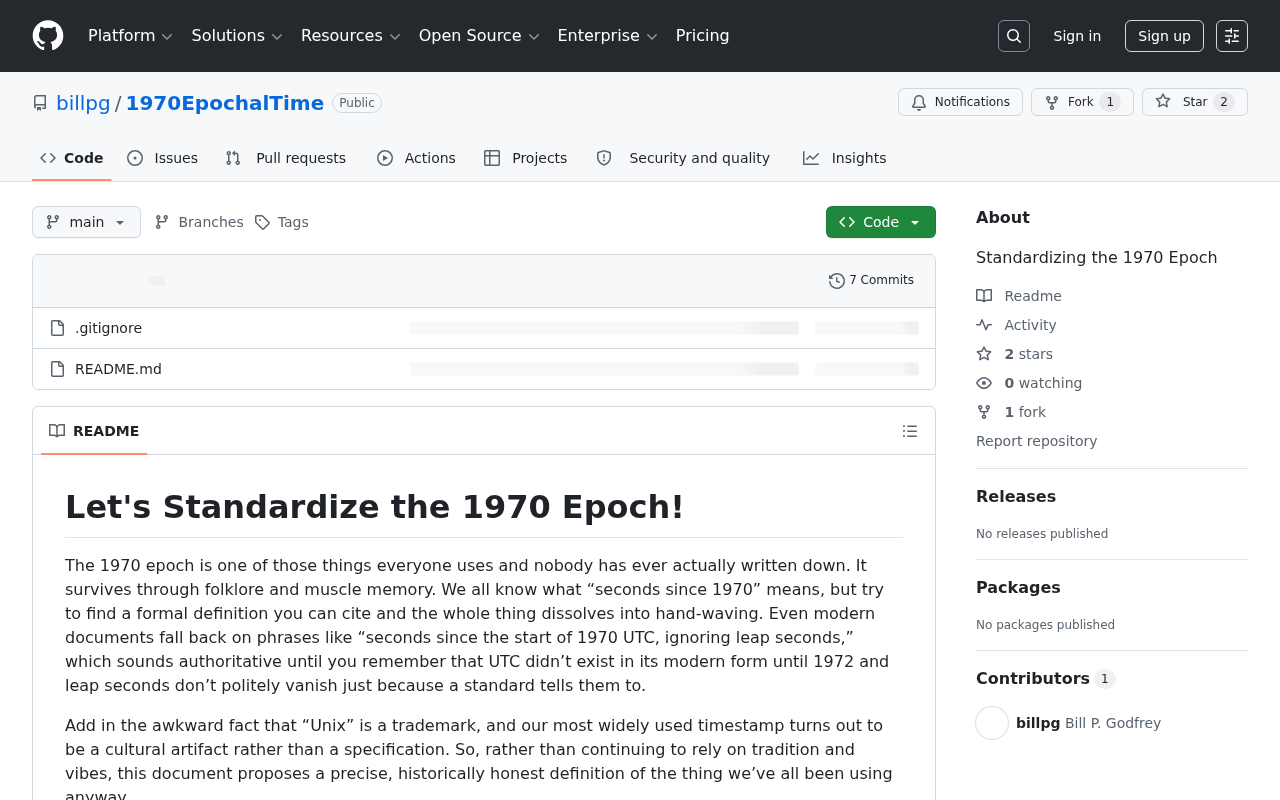The width and height of the screenshot is (1280, 800).
Task: Open billpg contributor profile link
Action: point(1038,723)
